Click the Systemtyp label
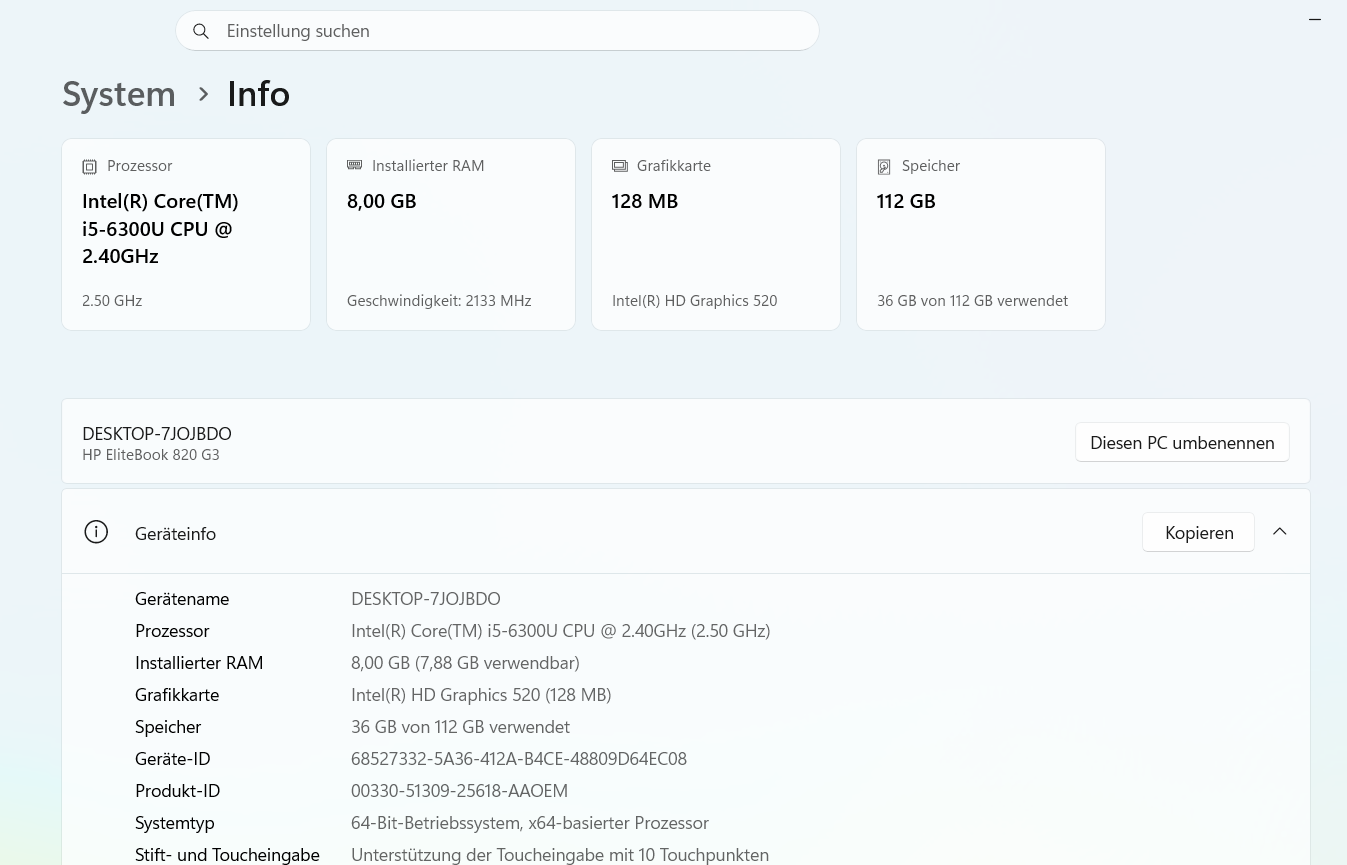The image size is (1347, 865). tap(175, 823)
